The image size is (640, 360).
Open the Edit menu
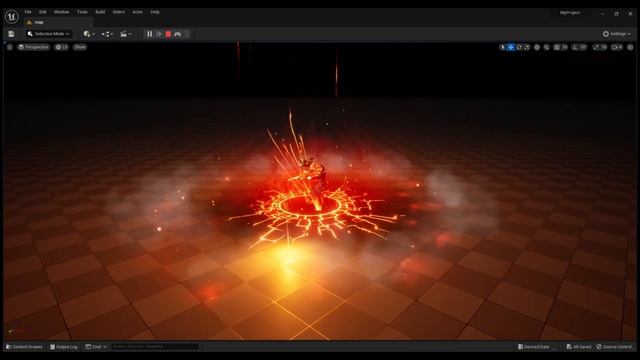point(42,12)
